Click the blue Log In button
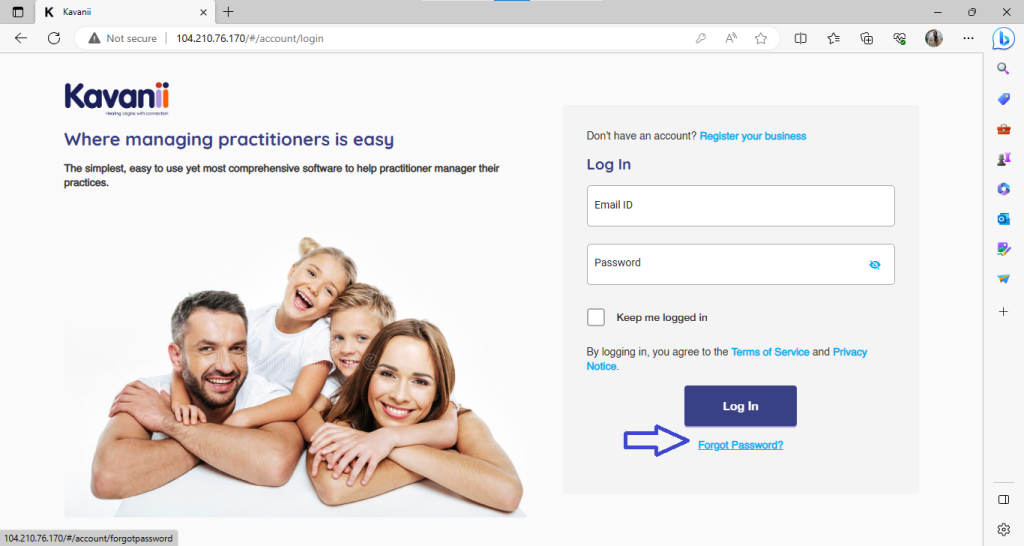This screenshot has height=546, width=1024. click(740, 406)
